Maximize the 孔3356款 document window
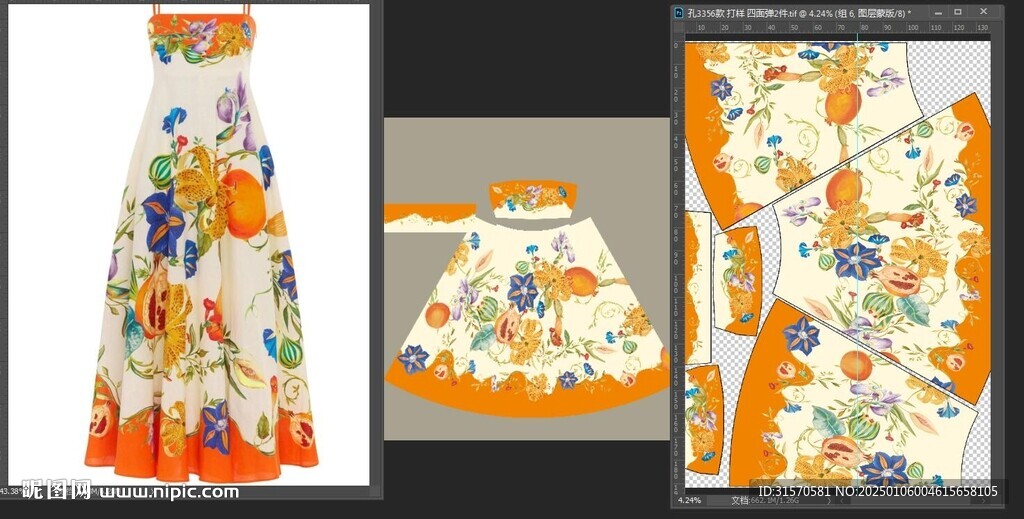The width and height of the screenshot is (1024, 519). tap(957, 12)
